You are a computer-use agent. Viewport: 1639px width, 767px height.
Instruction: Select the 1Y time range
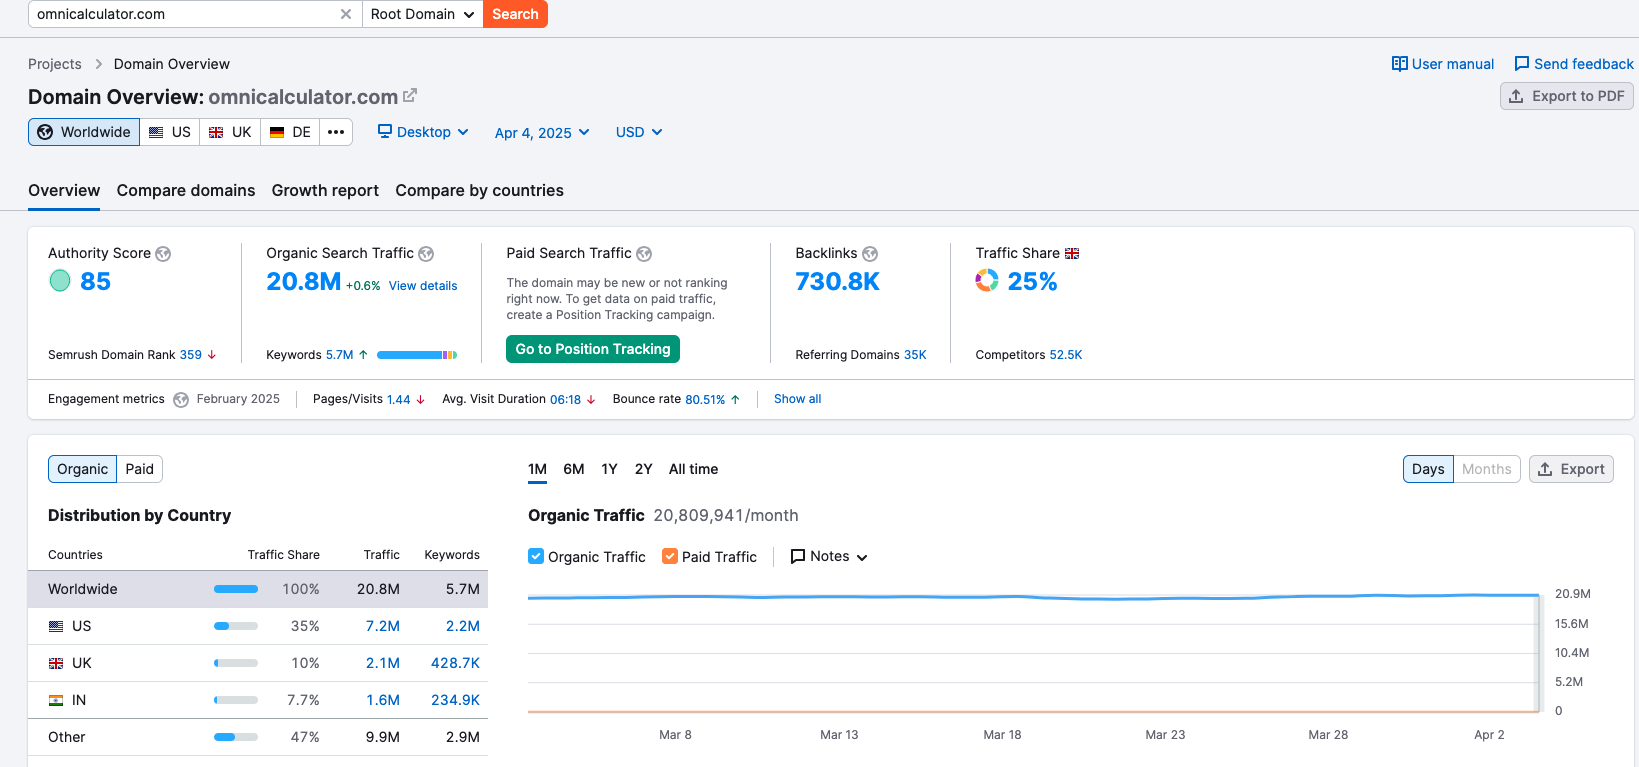pyautogui.click(x=609, y=469)
